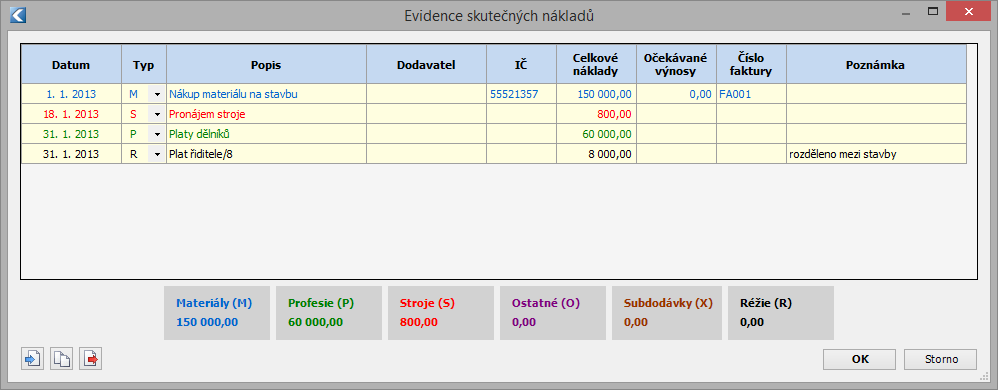Click the IČ column header
The image size is (998, 390).
pyautogui.click(x=521, y=65)
